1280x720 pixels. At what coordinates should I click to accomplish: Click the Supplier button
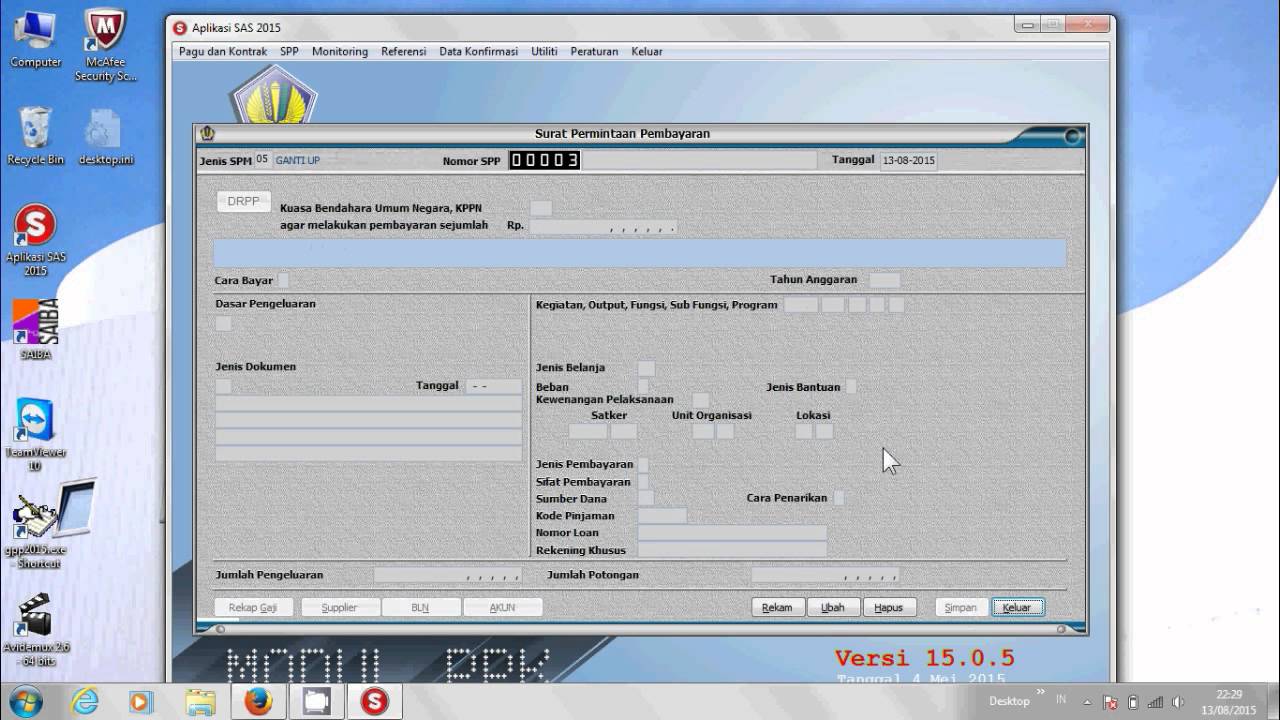coord(339,607)
